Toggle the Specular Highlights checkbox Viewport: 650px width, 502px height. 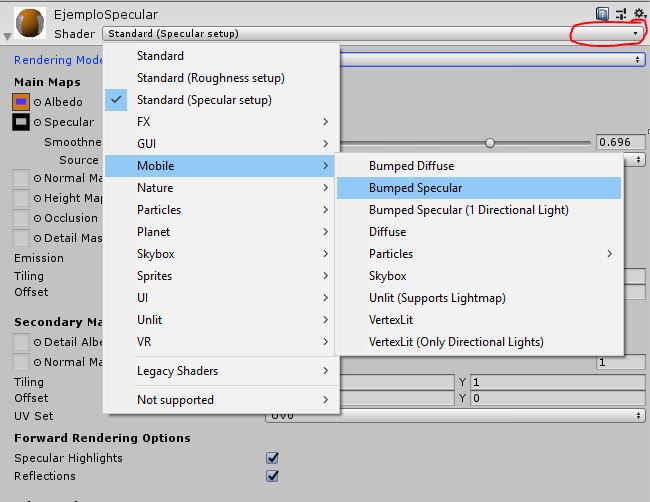point(272,458)
